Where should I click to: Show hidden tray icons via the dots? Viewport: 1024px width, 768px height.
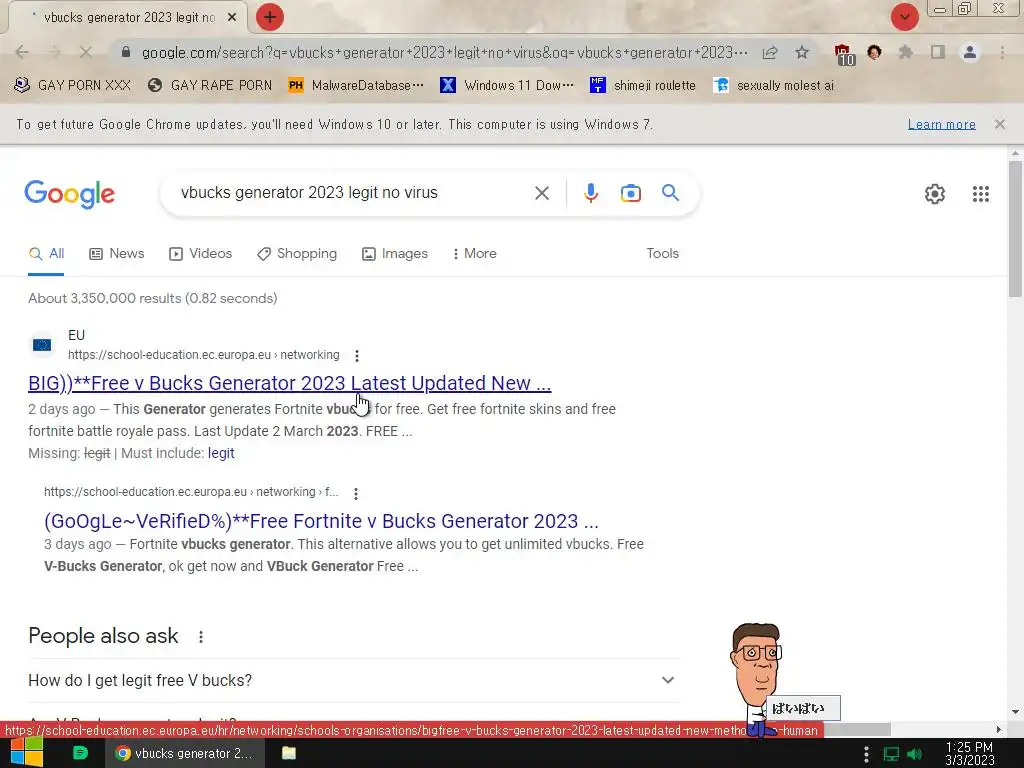pos(866,754)
